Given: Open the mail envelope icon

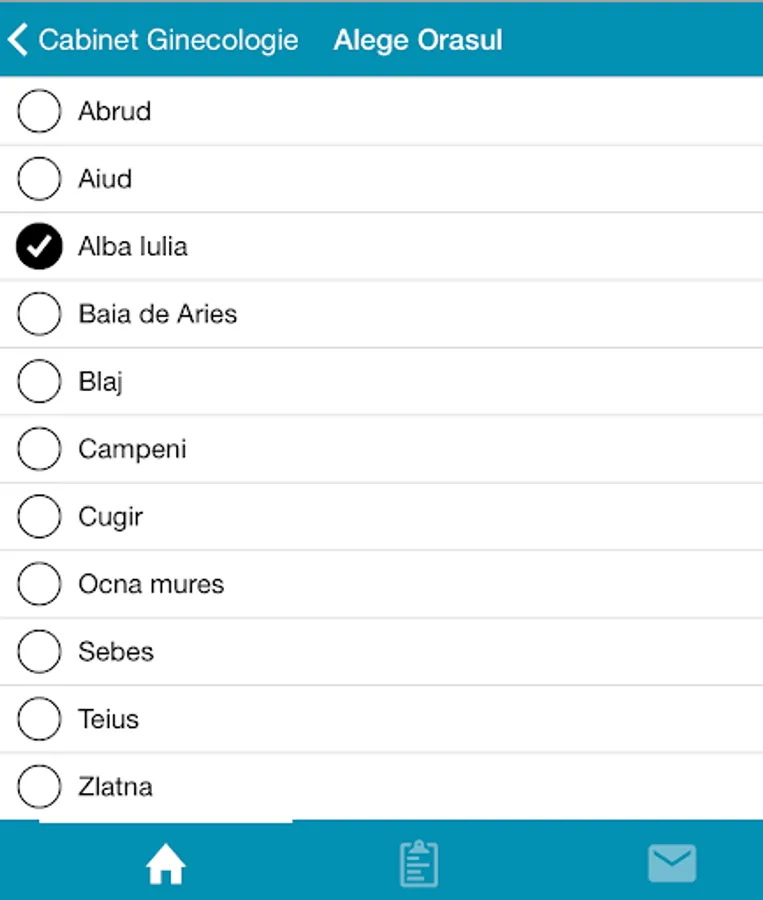Looking at the screenshot, I should [672, 864].
